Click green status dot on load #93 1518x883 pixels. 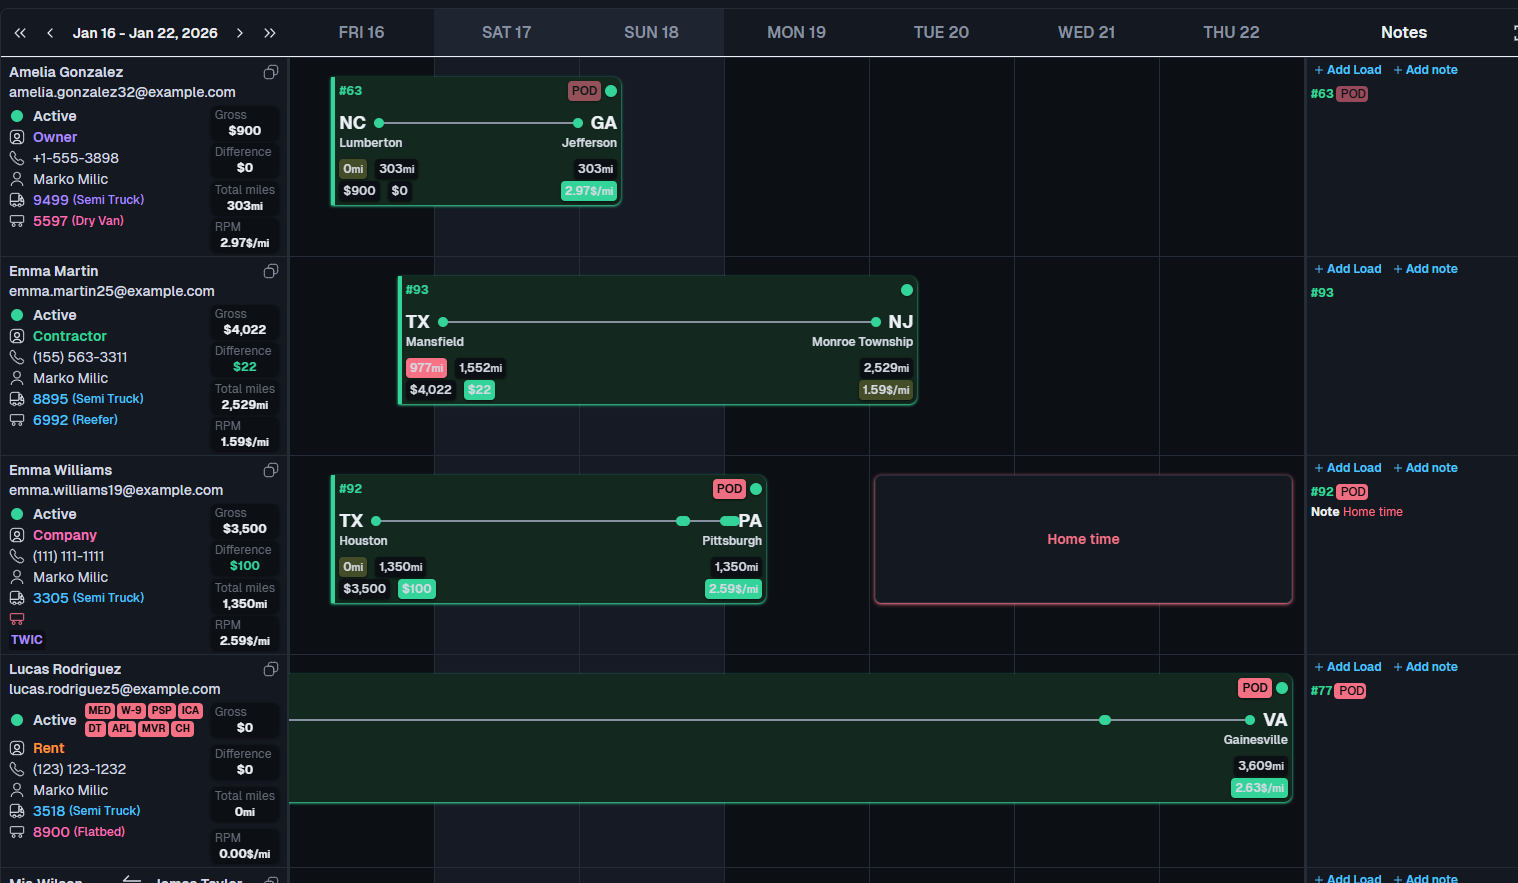[907, 290]
